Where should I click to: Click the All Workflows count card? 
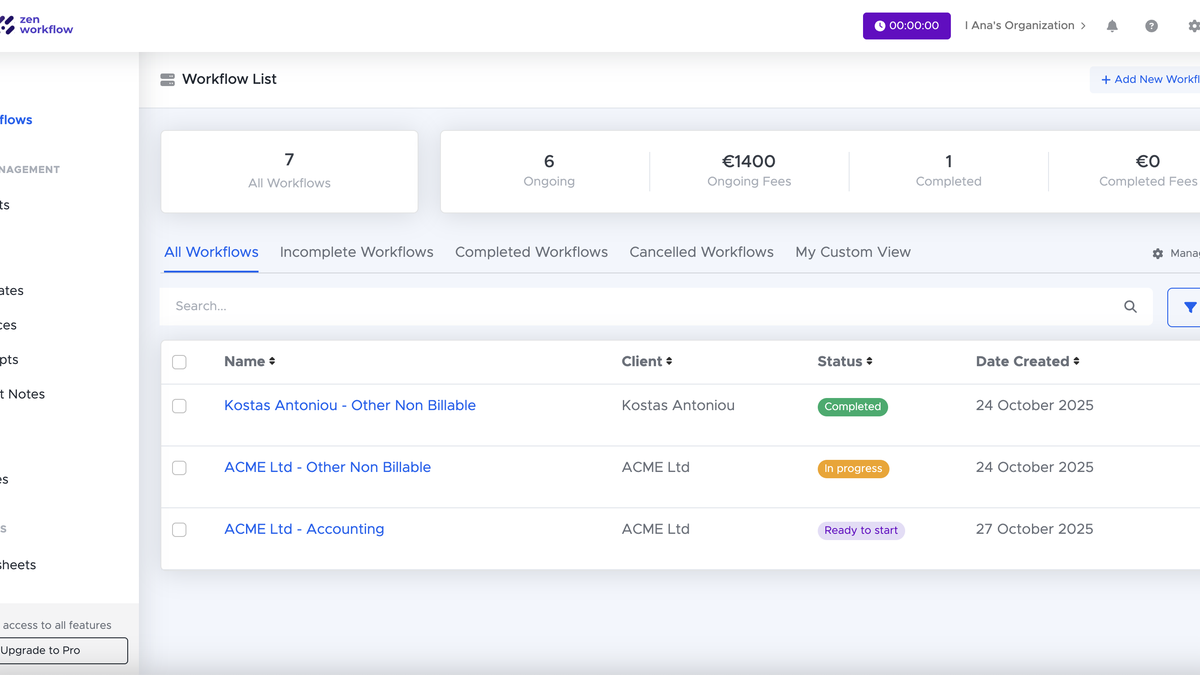click(289, 171)
